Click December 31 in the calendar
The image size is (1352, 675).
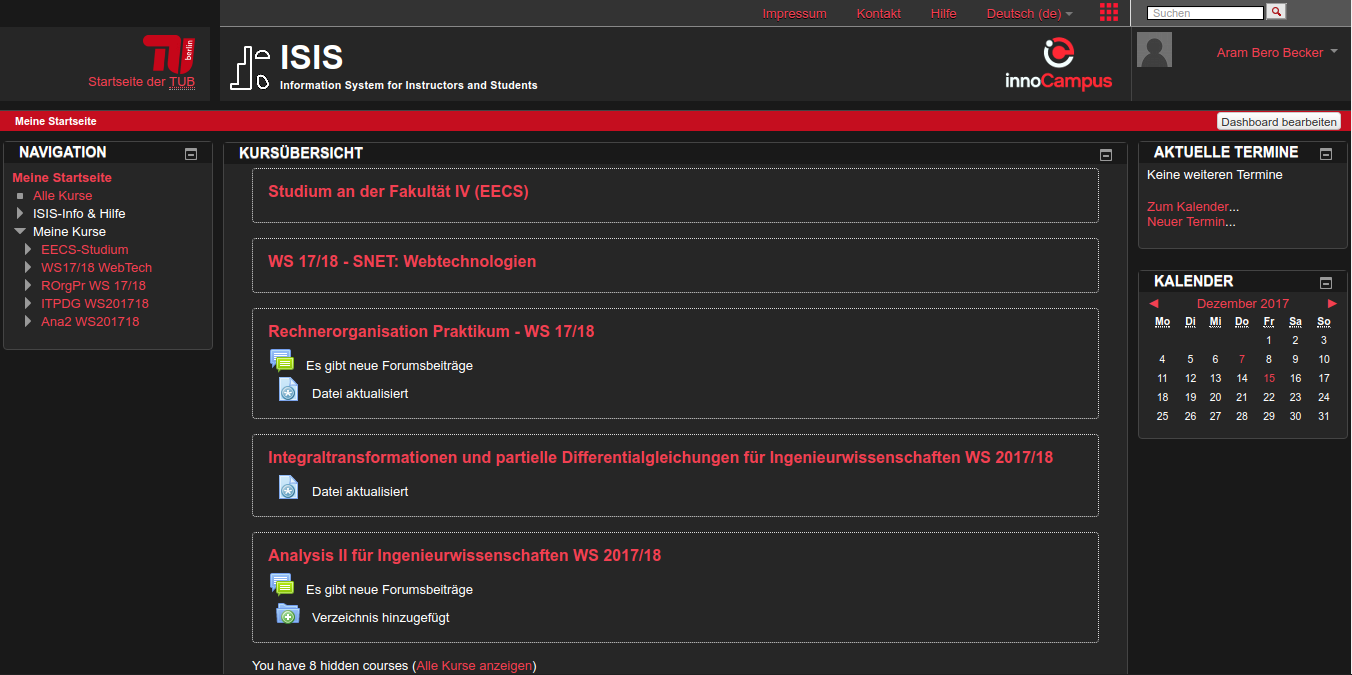1324,416
